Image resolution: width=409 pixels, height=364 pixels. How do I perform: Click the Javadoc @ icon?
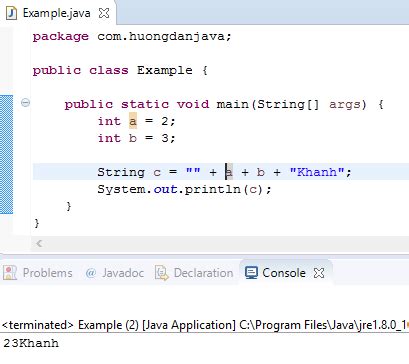pos(91,273)
